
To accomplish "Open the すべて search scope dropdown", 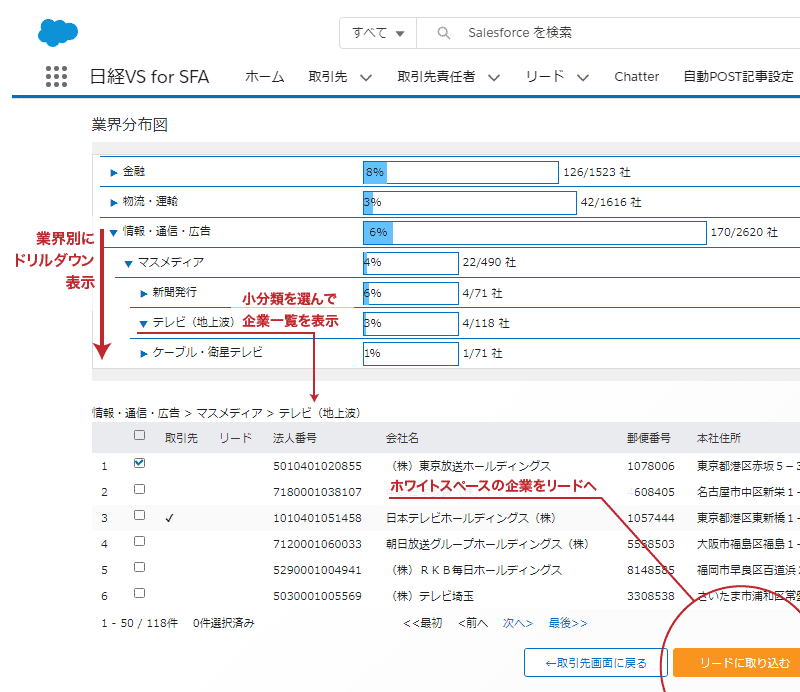I will (x=378, y=33).
